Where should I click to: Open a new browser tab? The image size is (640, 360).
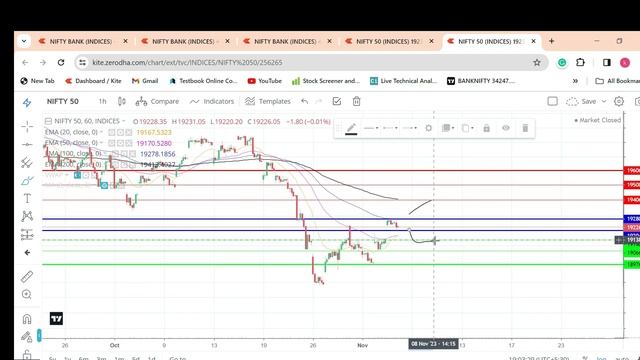coord(551,41)
